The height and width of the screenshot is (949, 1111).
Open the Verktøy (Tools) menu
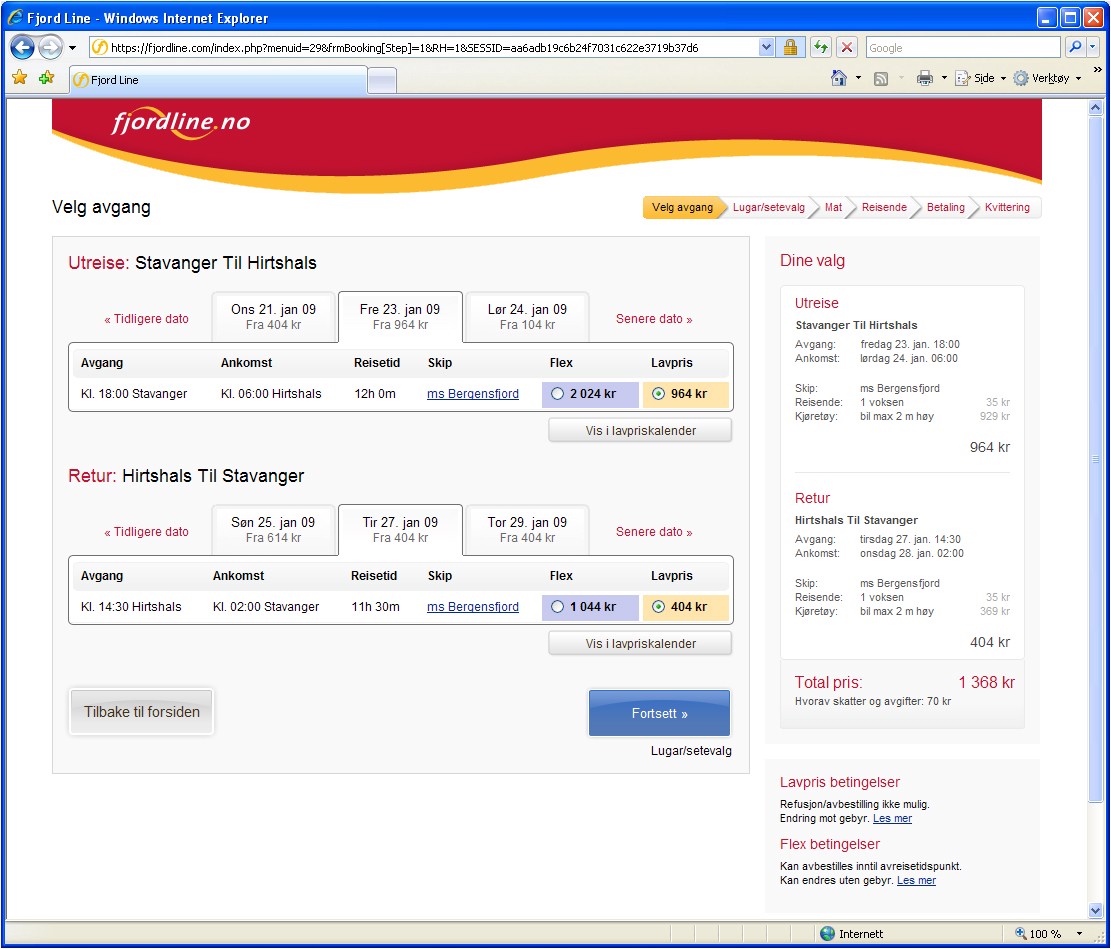pos(1047,78)
